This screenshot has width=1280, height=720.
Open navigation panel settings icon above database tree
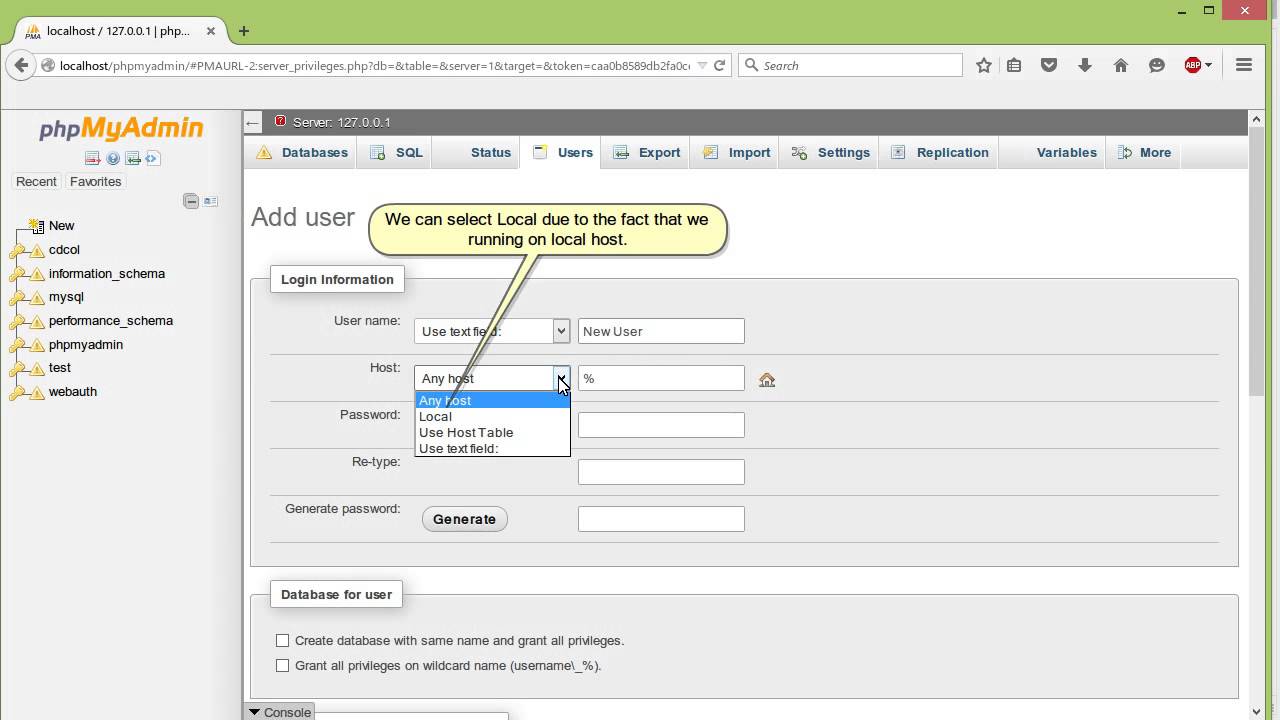click(x=211, y=199)
